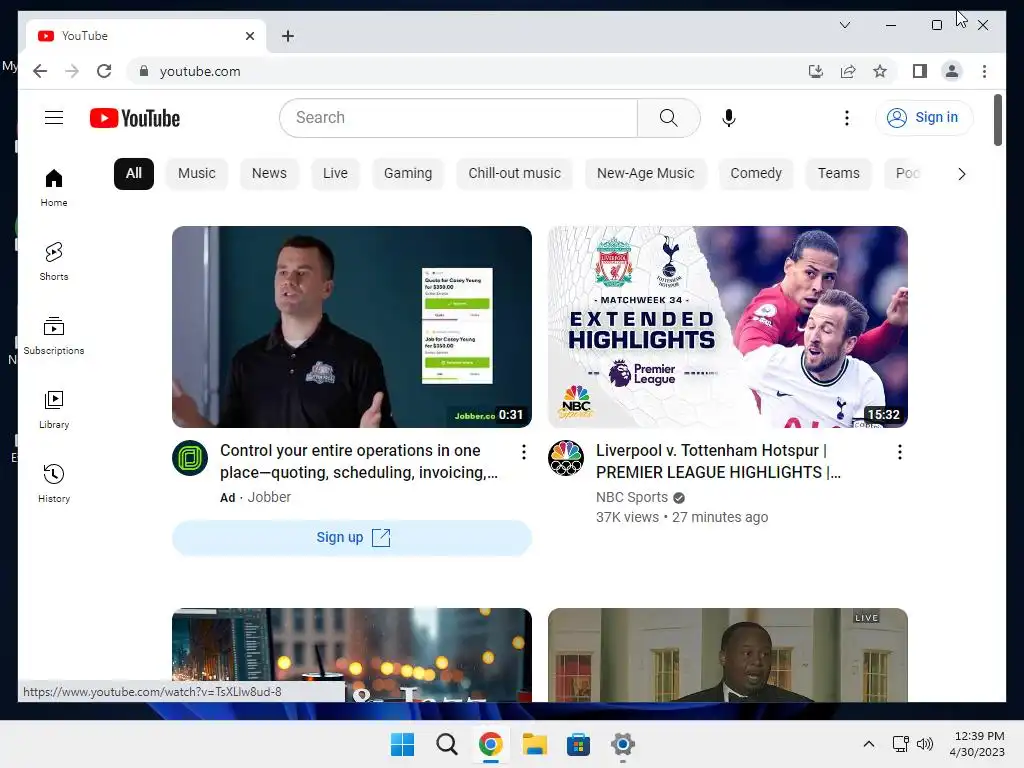
Task: Click the page vertical scrollbar thumb
Action: (997, 120)
